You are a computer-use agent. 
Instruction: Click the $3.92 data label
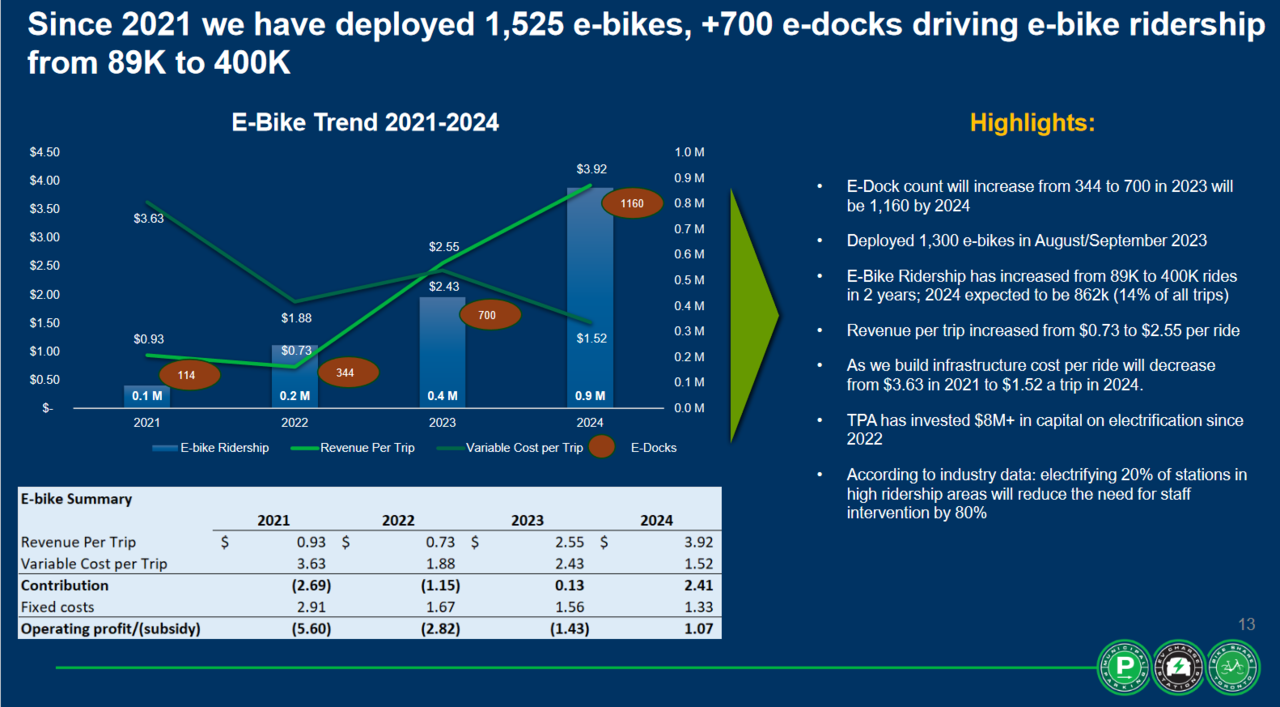(592, 168)
